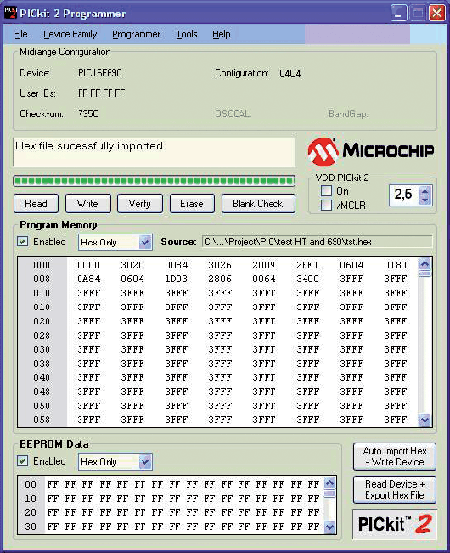Screen dimensions: 450x553
Task: Click the PICkit 2 logo
Action: pyautogui.click(x=394, y=524)
